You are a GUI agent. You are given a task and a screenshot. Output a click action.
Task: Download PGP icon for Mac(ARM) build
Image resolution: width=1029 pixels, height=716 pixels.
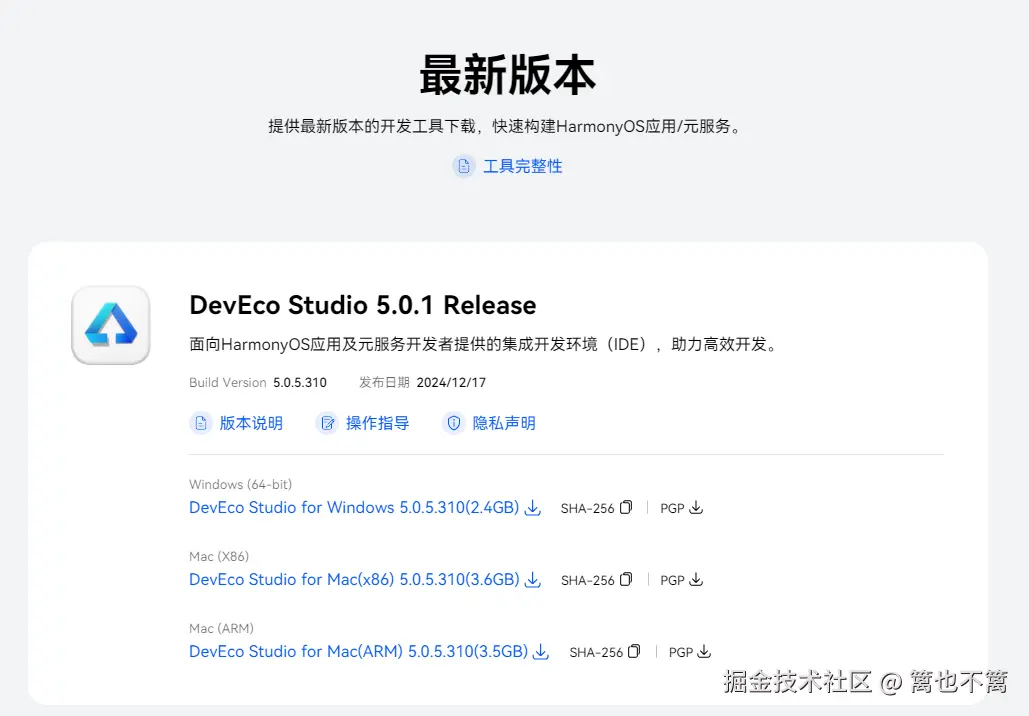point(704,652)
